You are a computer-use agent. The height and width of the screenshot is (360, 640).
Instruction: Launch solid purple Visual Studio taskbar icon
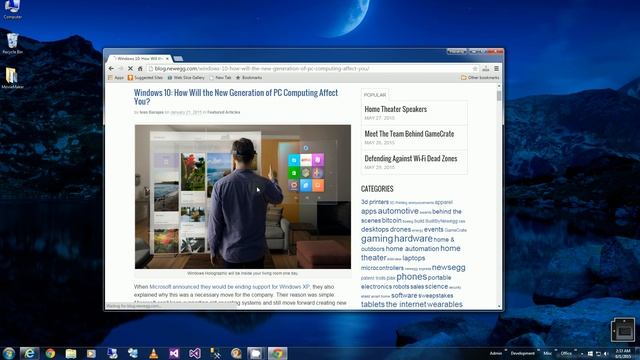coord(174,353)
